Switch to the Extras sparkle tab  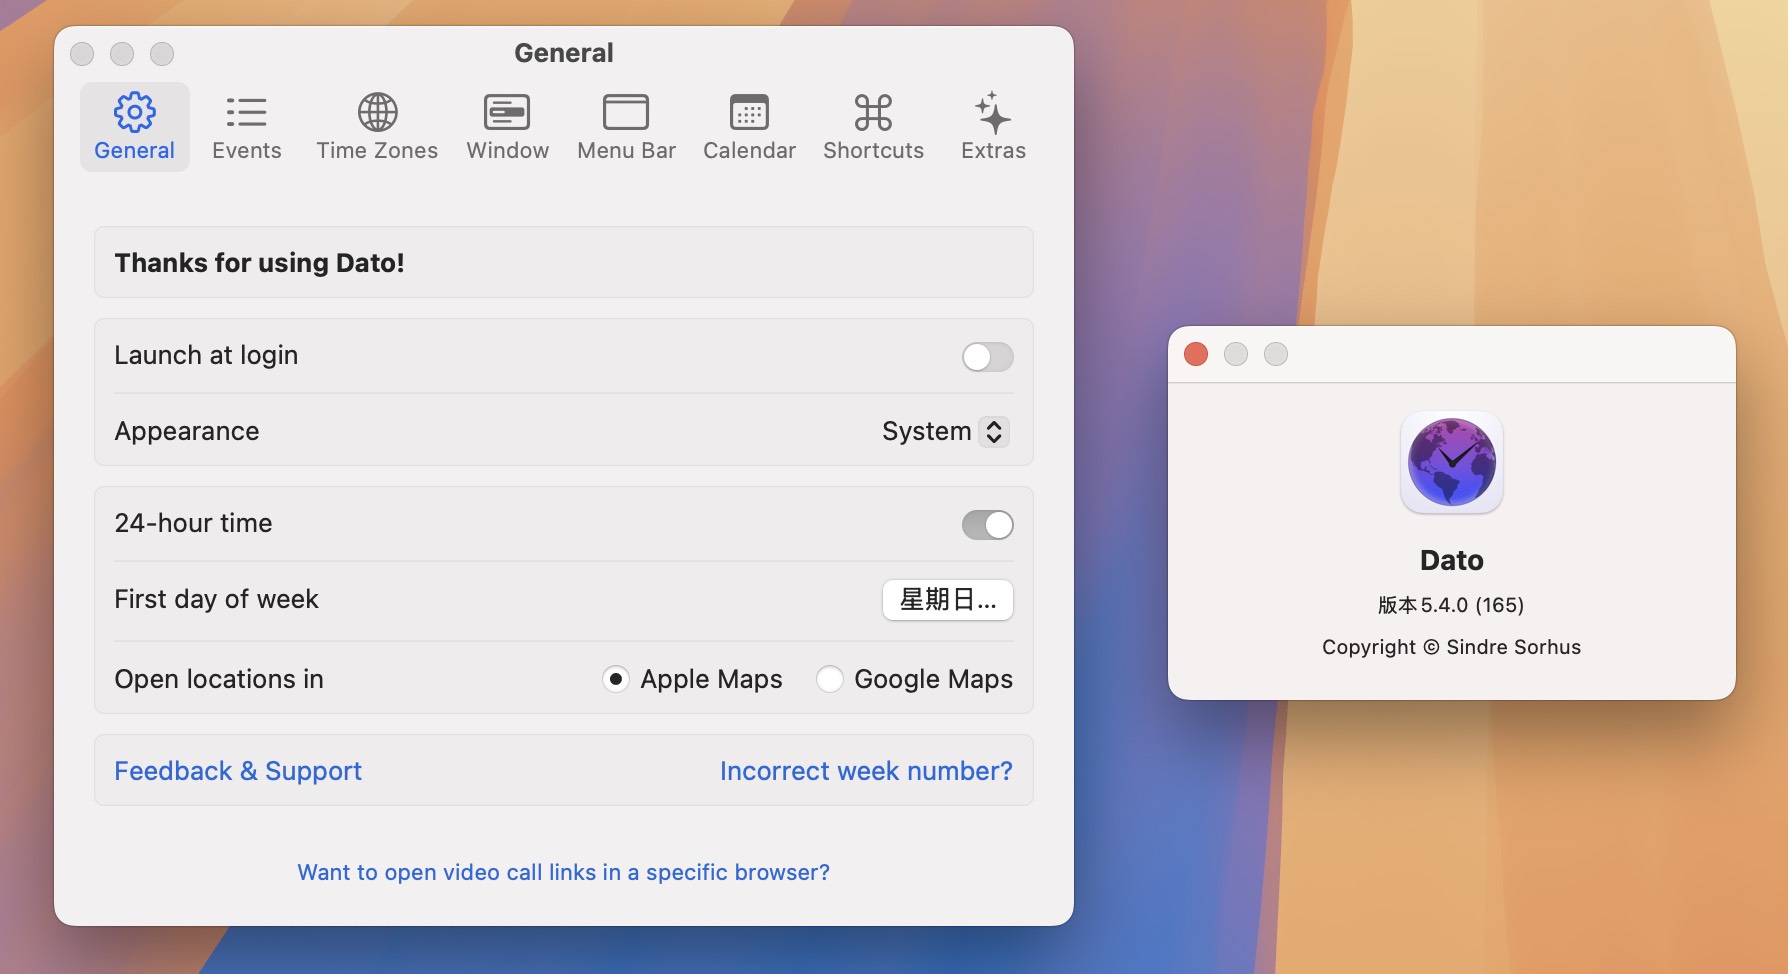pyautogui.click(x=993, y=127)
